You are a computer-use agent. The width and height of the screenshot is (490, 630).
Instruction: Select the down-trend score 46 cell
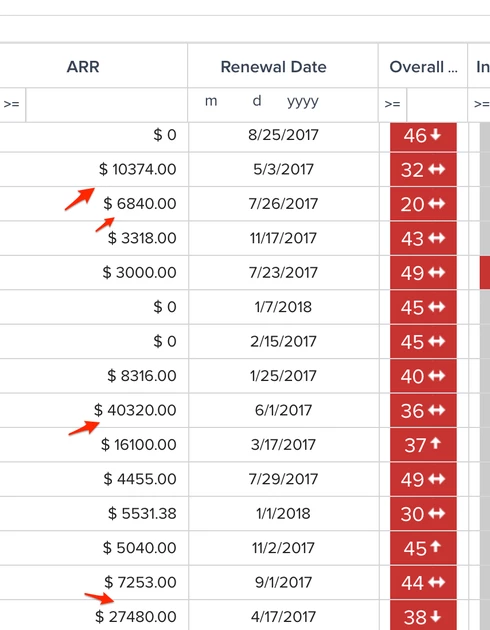coord(423,137)
